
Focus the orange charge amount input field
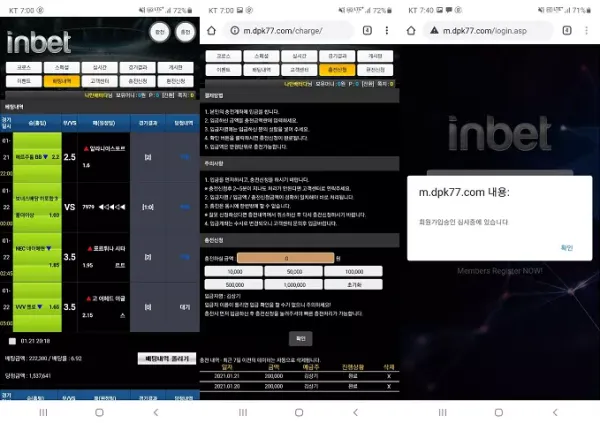pyautogui.click(x=285, y=258)
